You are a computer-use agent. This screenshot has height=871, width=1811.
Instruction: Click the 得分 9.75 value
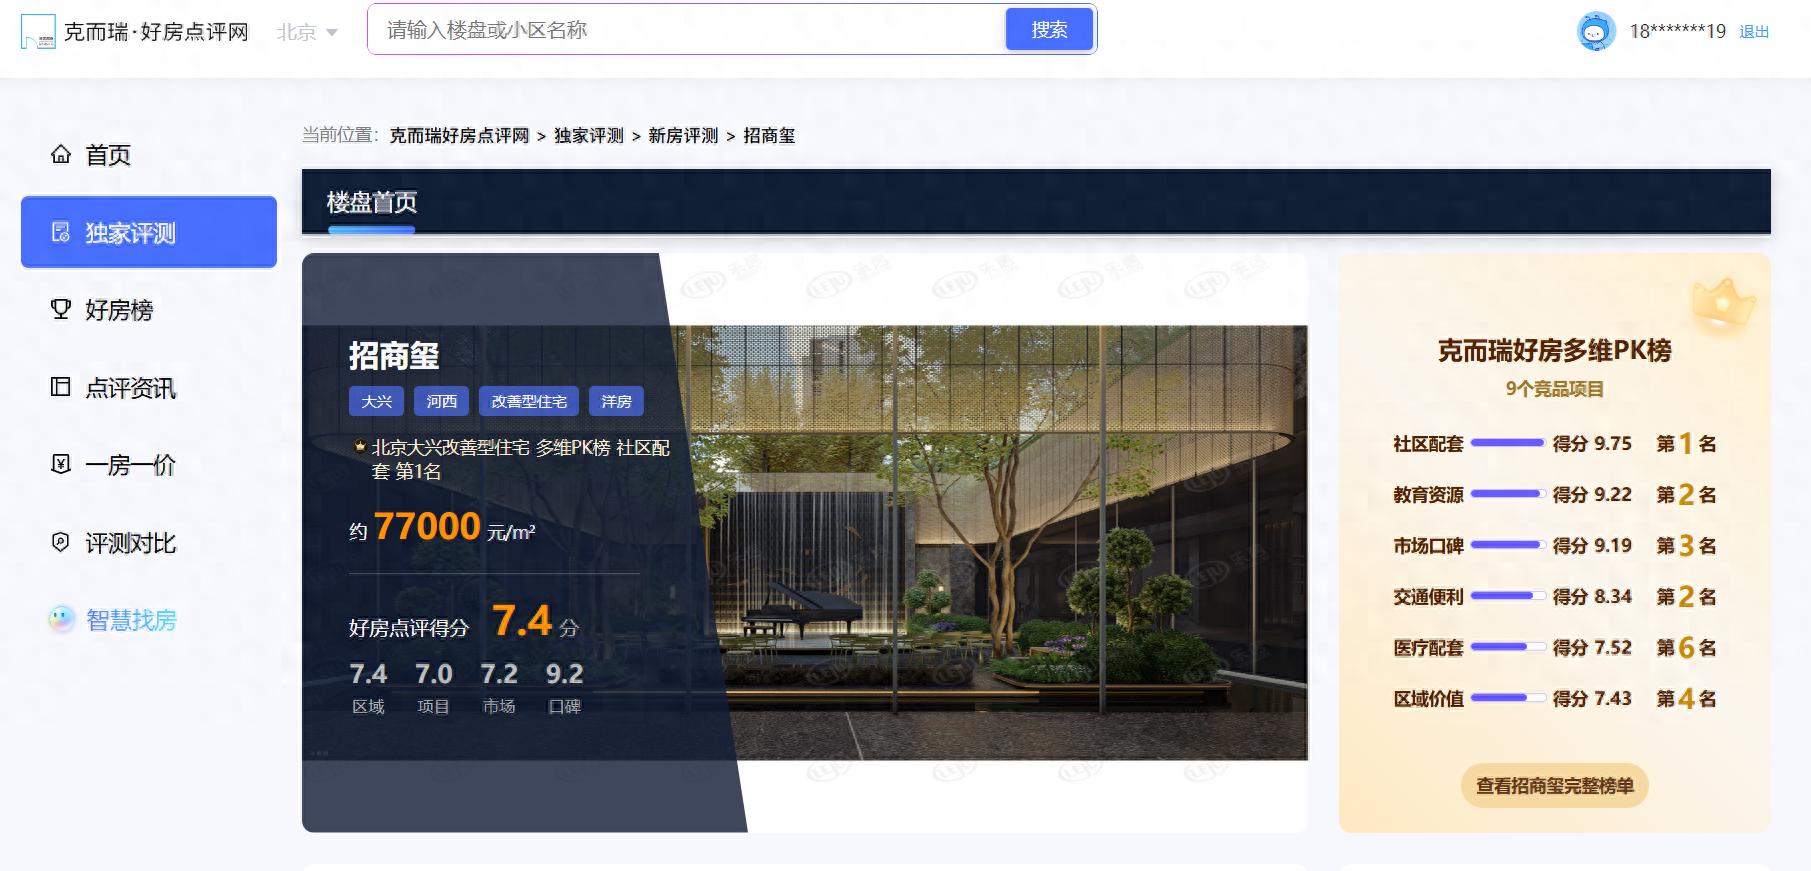[x=1592, y=443]
